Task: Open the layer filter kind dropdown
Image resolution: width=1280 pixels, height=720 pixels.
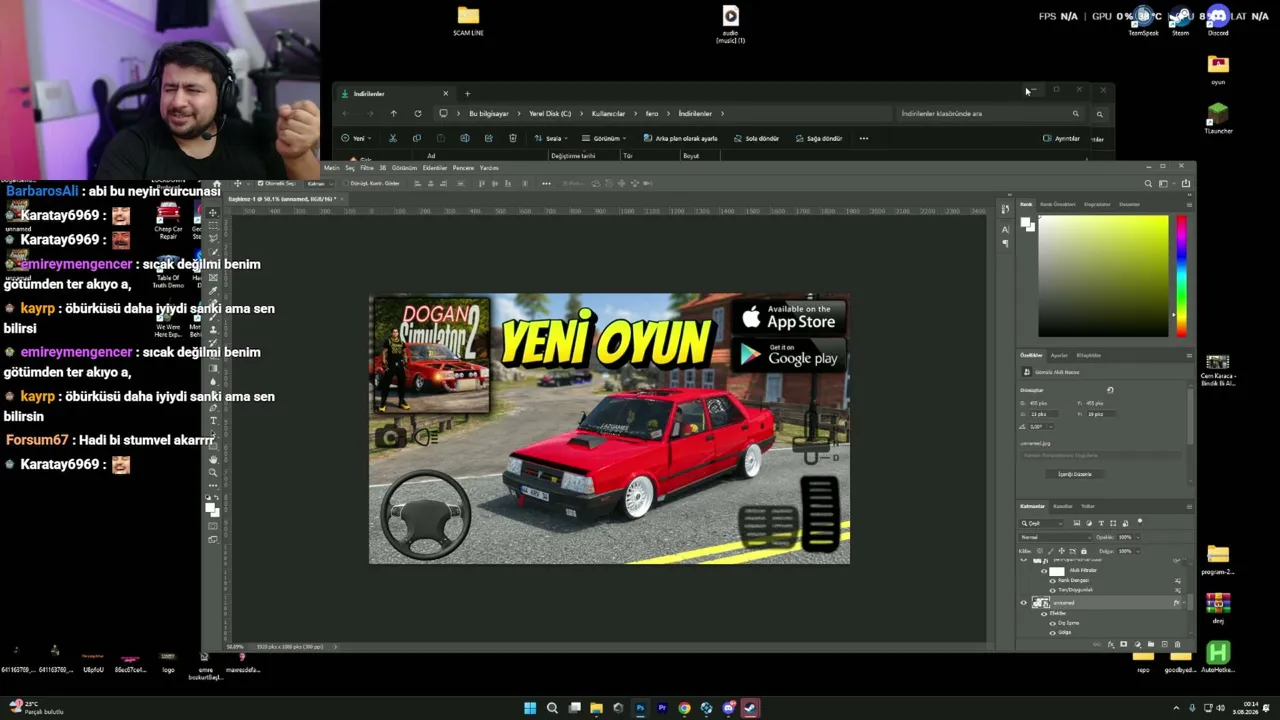Action: coord(1042,523)
